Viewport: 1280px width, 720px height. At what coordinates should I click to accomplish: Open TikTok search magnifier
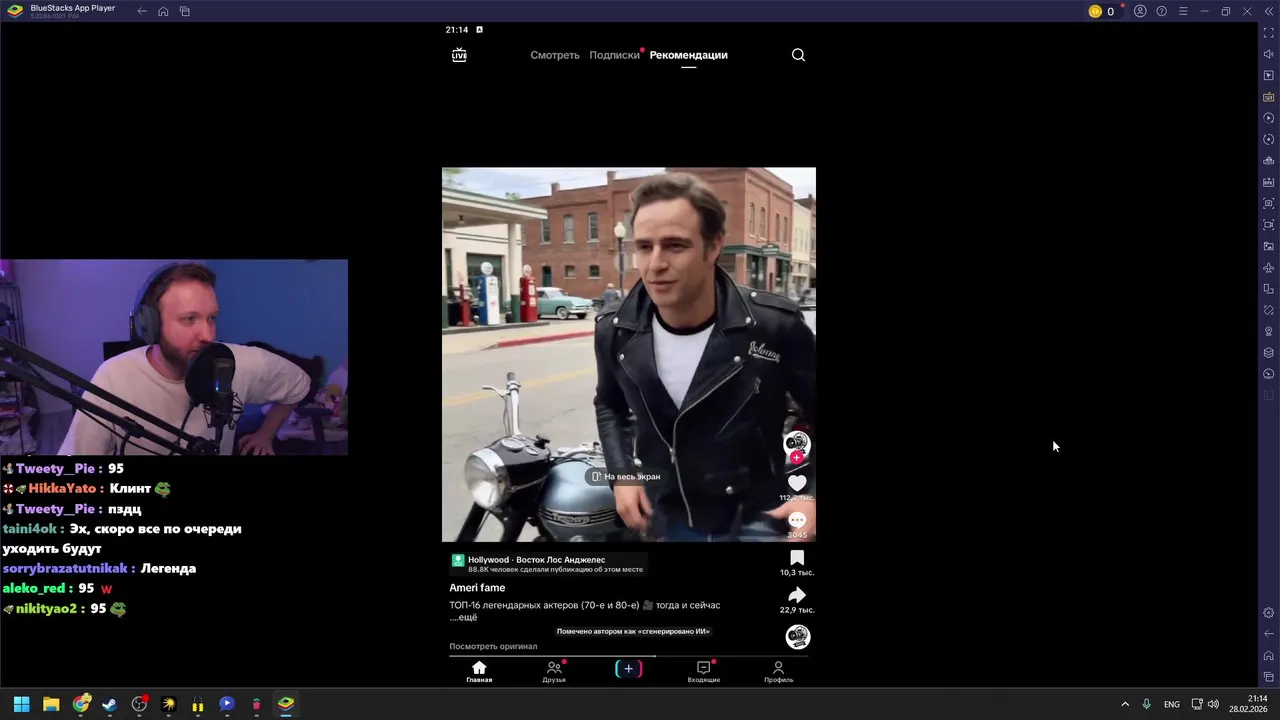click(798, 55)
